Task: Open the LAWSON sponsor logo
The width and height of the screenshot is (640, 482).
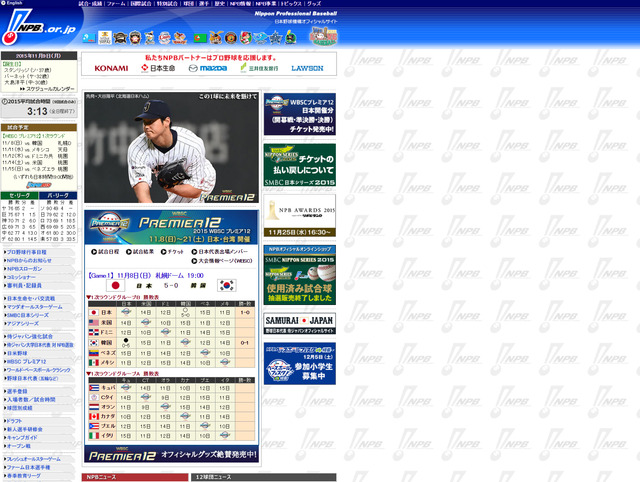Action: pyautogui.click(x=307, y=68)
